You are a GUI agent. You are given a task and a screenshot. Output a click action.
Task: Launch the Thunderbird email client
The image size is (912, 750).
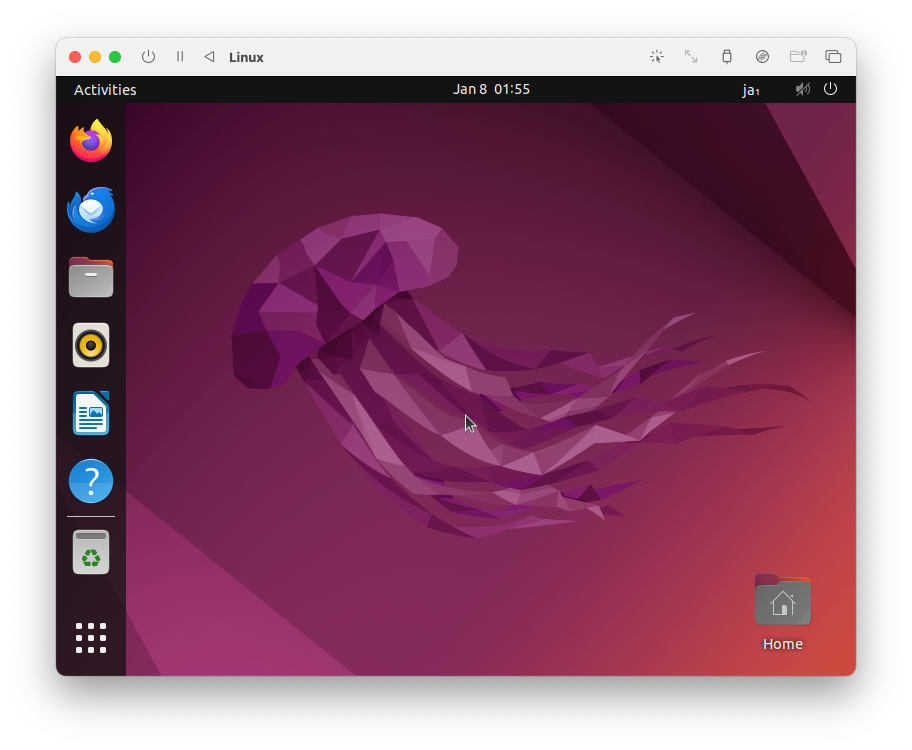(x=90, y=209)
